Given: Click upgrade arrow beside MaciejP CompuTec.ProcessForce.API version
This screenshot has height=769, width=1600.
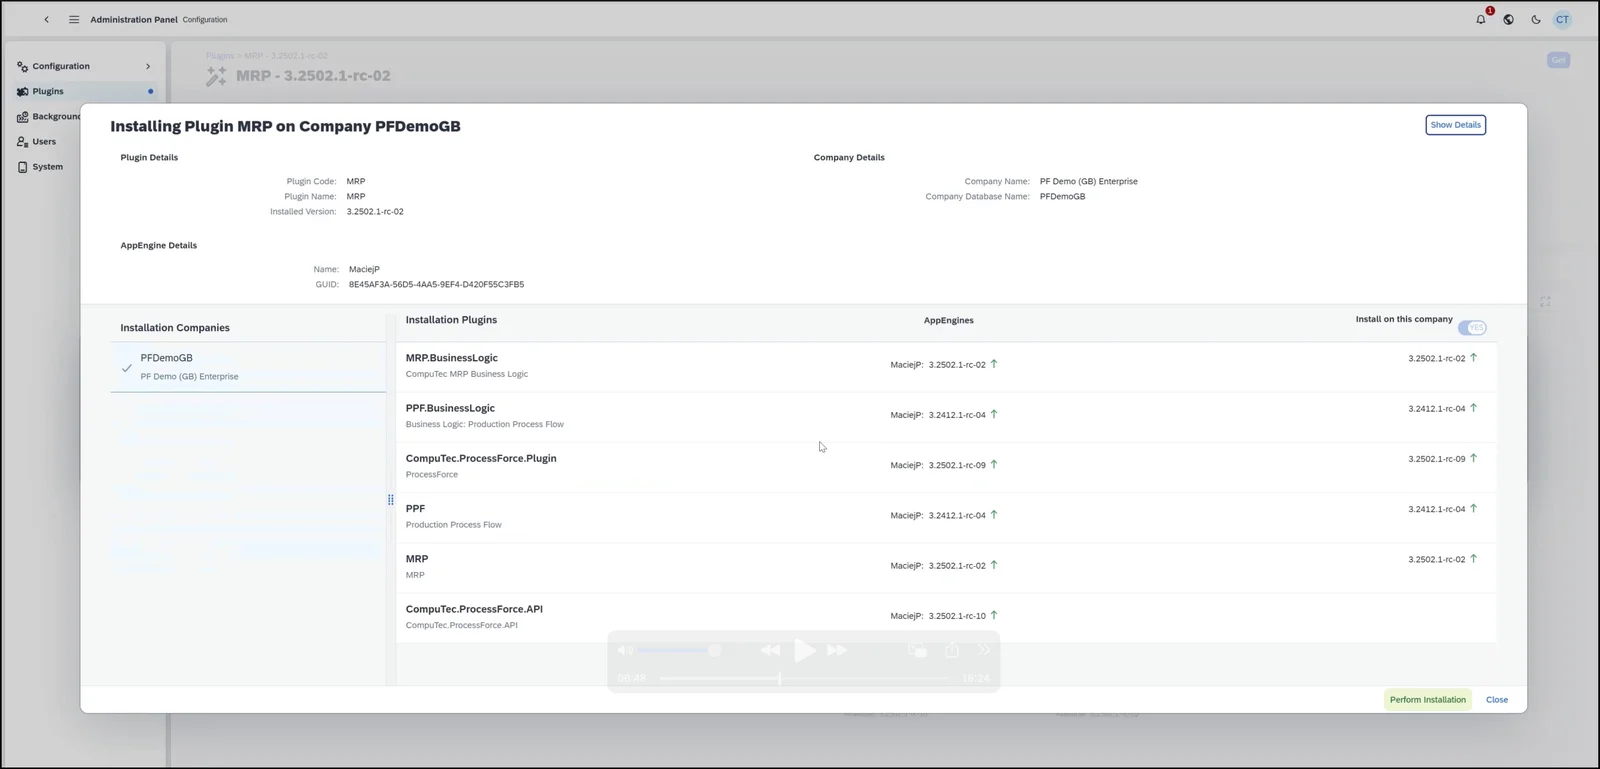Looking at the screenshot, I should (994, 615).
